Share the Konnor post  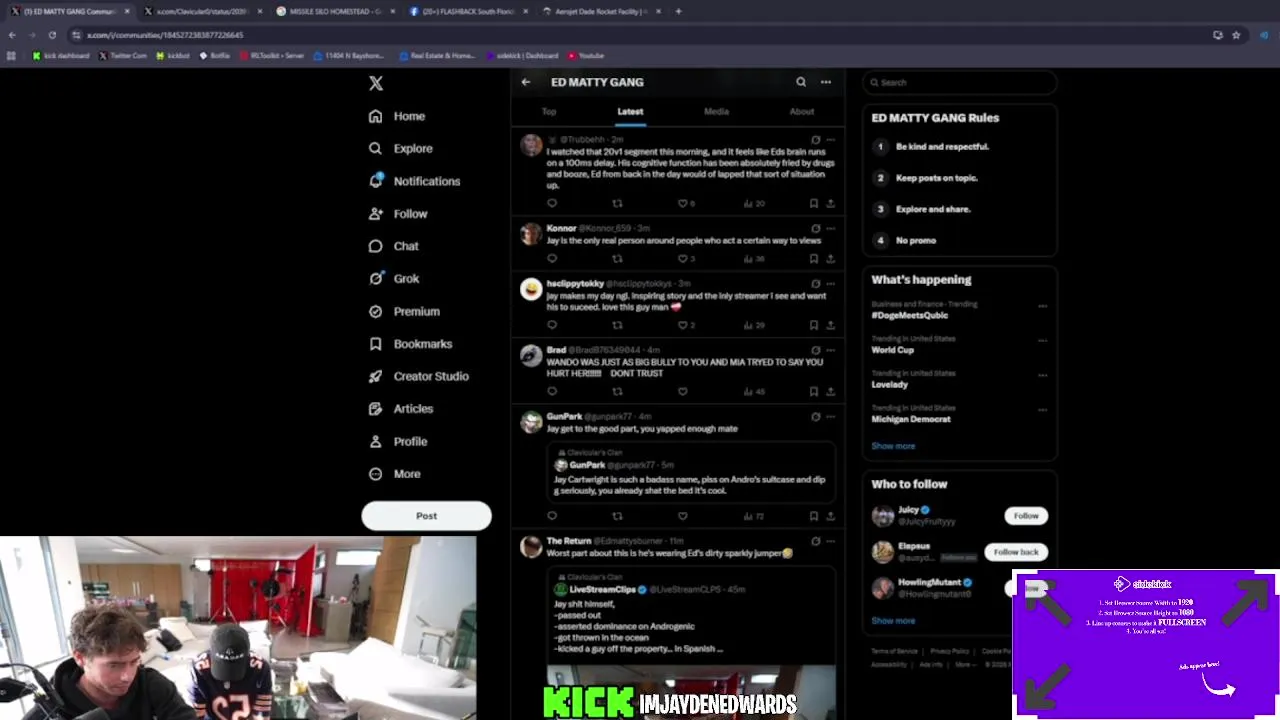pos(830,258)
